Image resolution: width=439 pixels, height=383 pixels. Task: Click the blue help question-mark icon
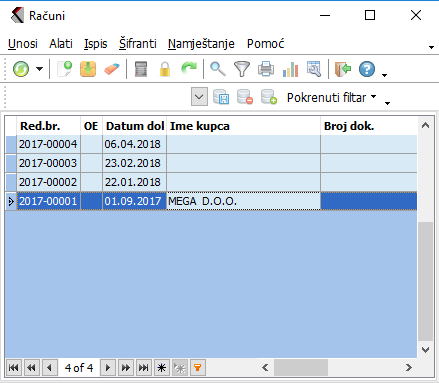(367, 69)
